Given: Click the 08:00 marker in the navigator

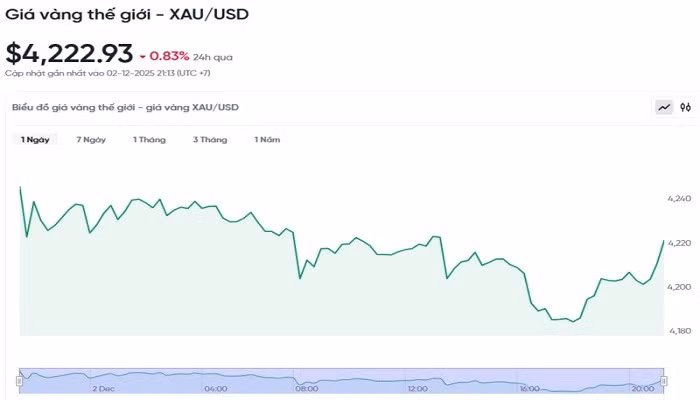Looking at the screenshot, I should click(x=307, y=388).
